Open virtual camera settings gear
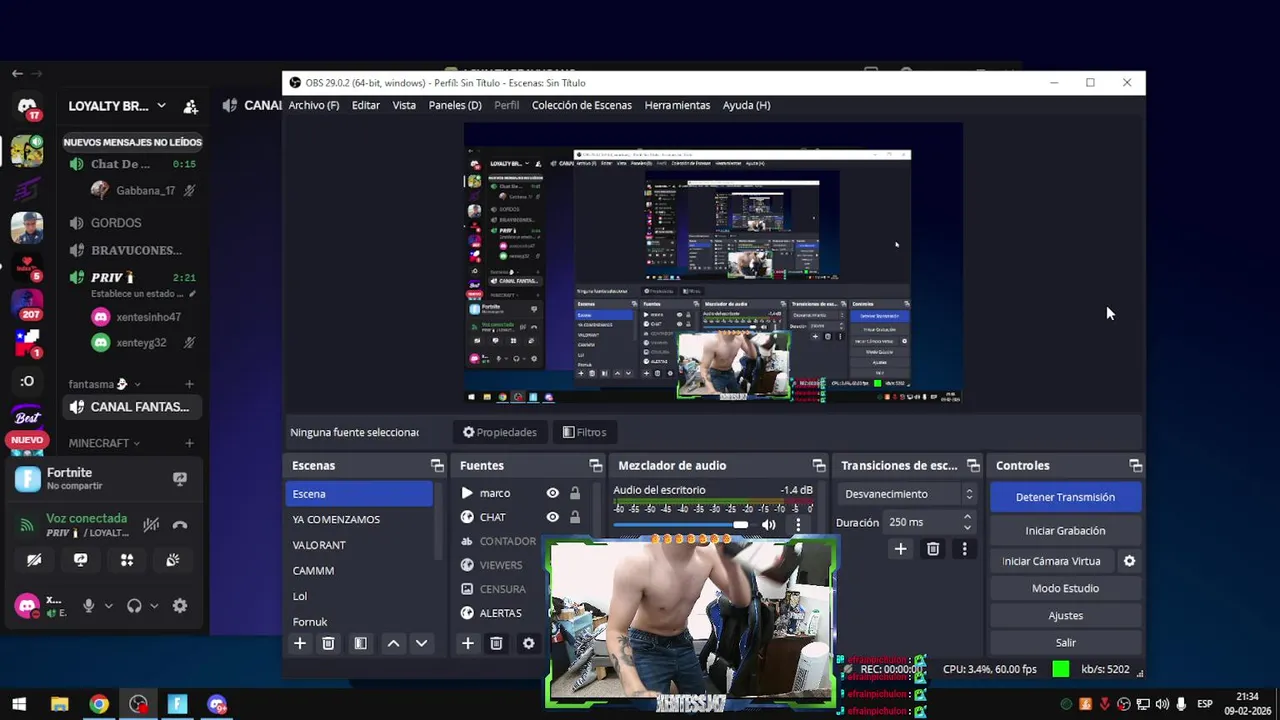Screen dimensions: 1280x720 click(x=1129, y=561)
